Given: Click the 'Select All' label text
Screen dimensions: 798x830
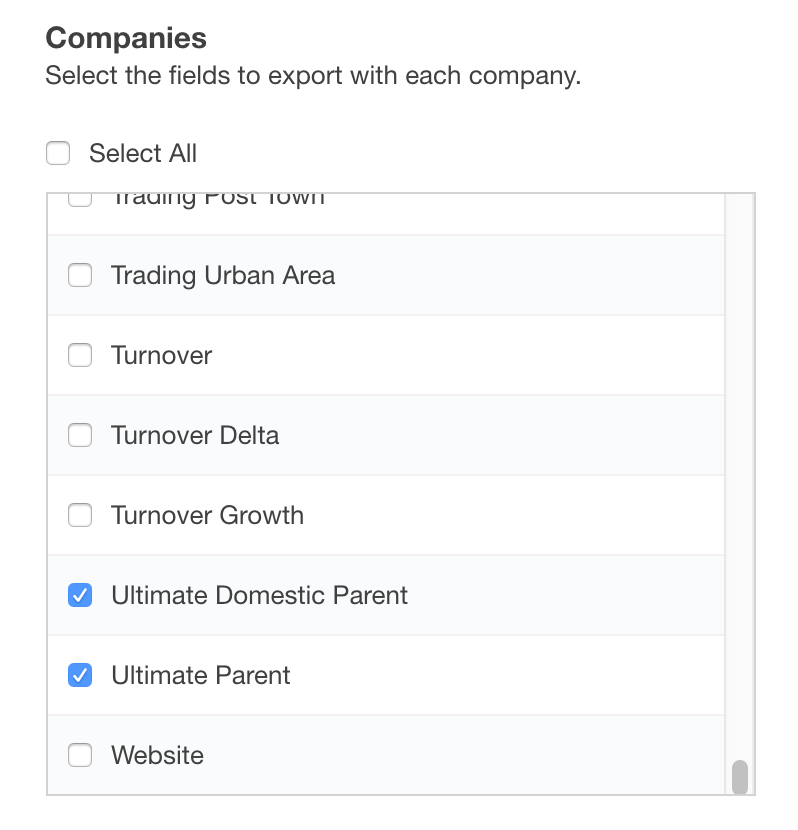Looking at the screenshot, I should 143,154.
